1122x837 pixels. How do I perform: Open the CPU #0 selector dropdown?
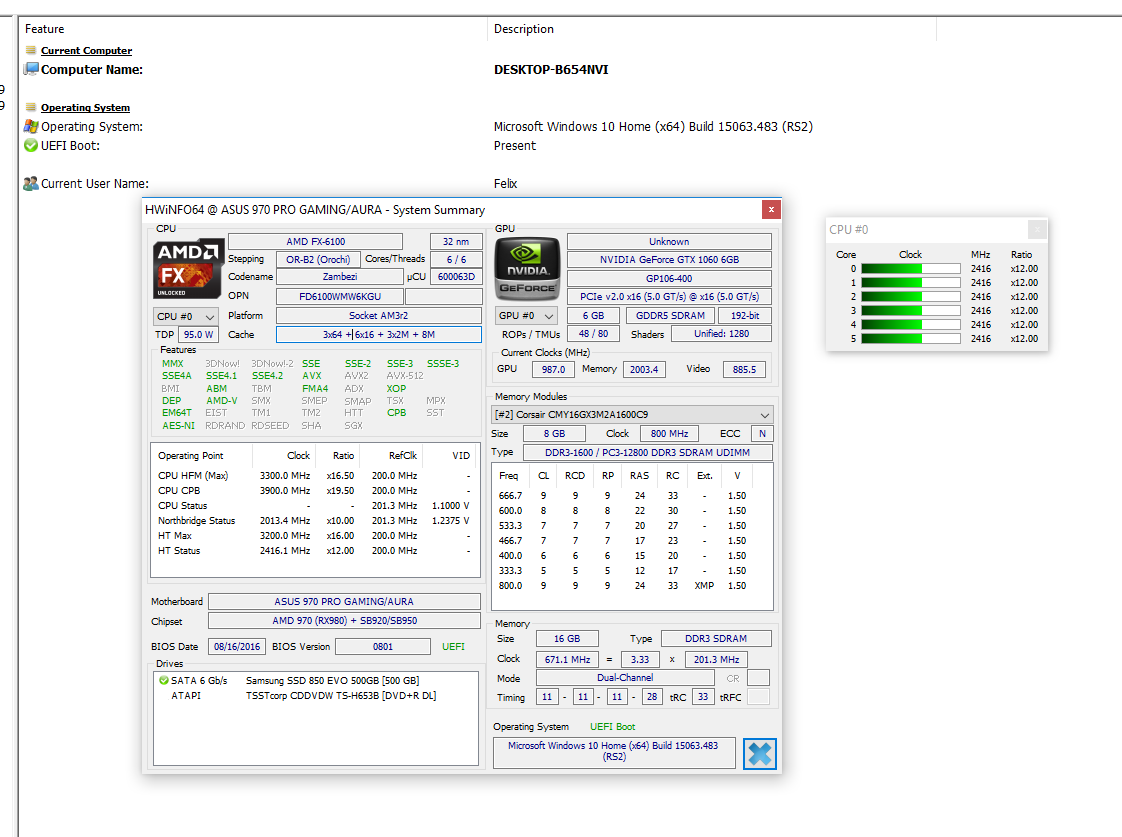(185, 316)
